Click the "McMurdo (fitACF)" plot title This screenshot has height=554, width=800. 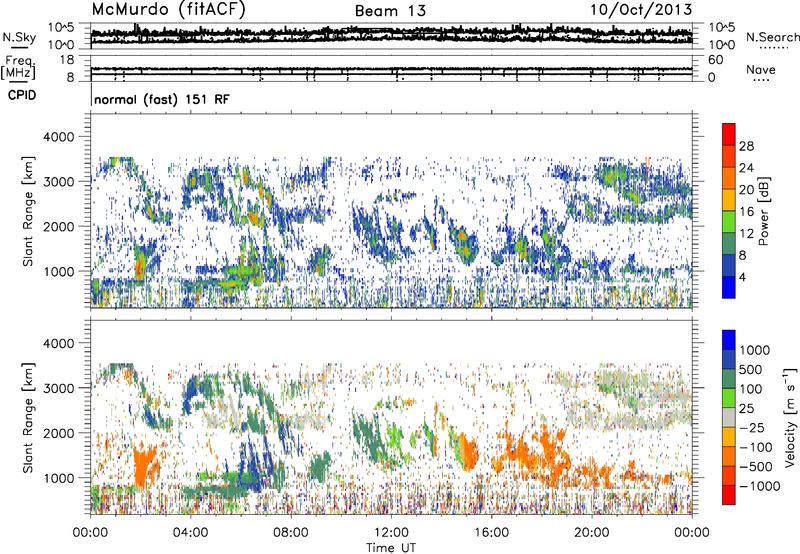[x=168, y=10]
